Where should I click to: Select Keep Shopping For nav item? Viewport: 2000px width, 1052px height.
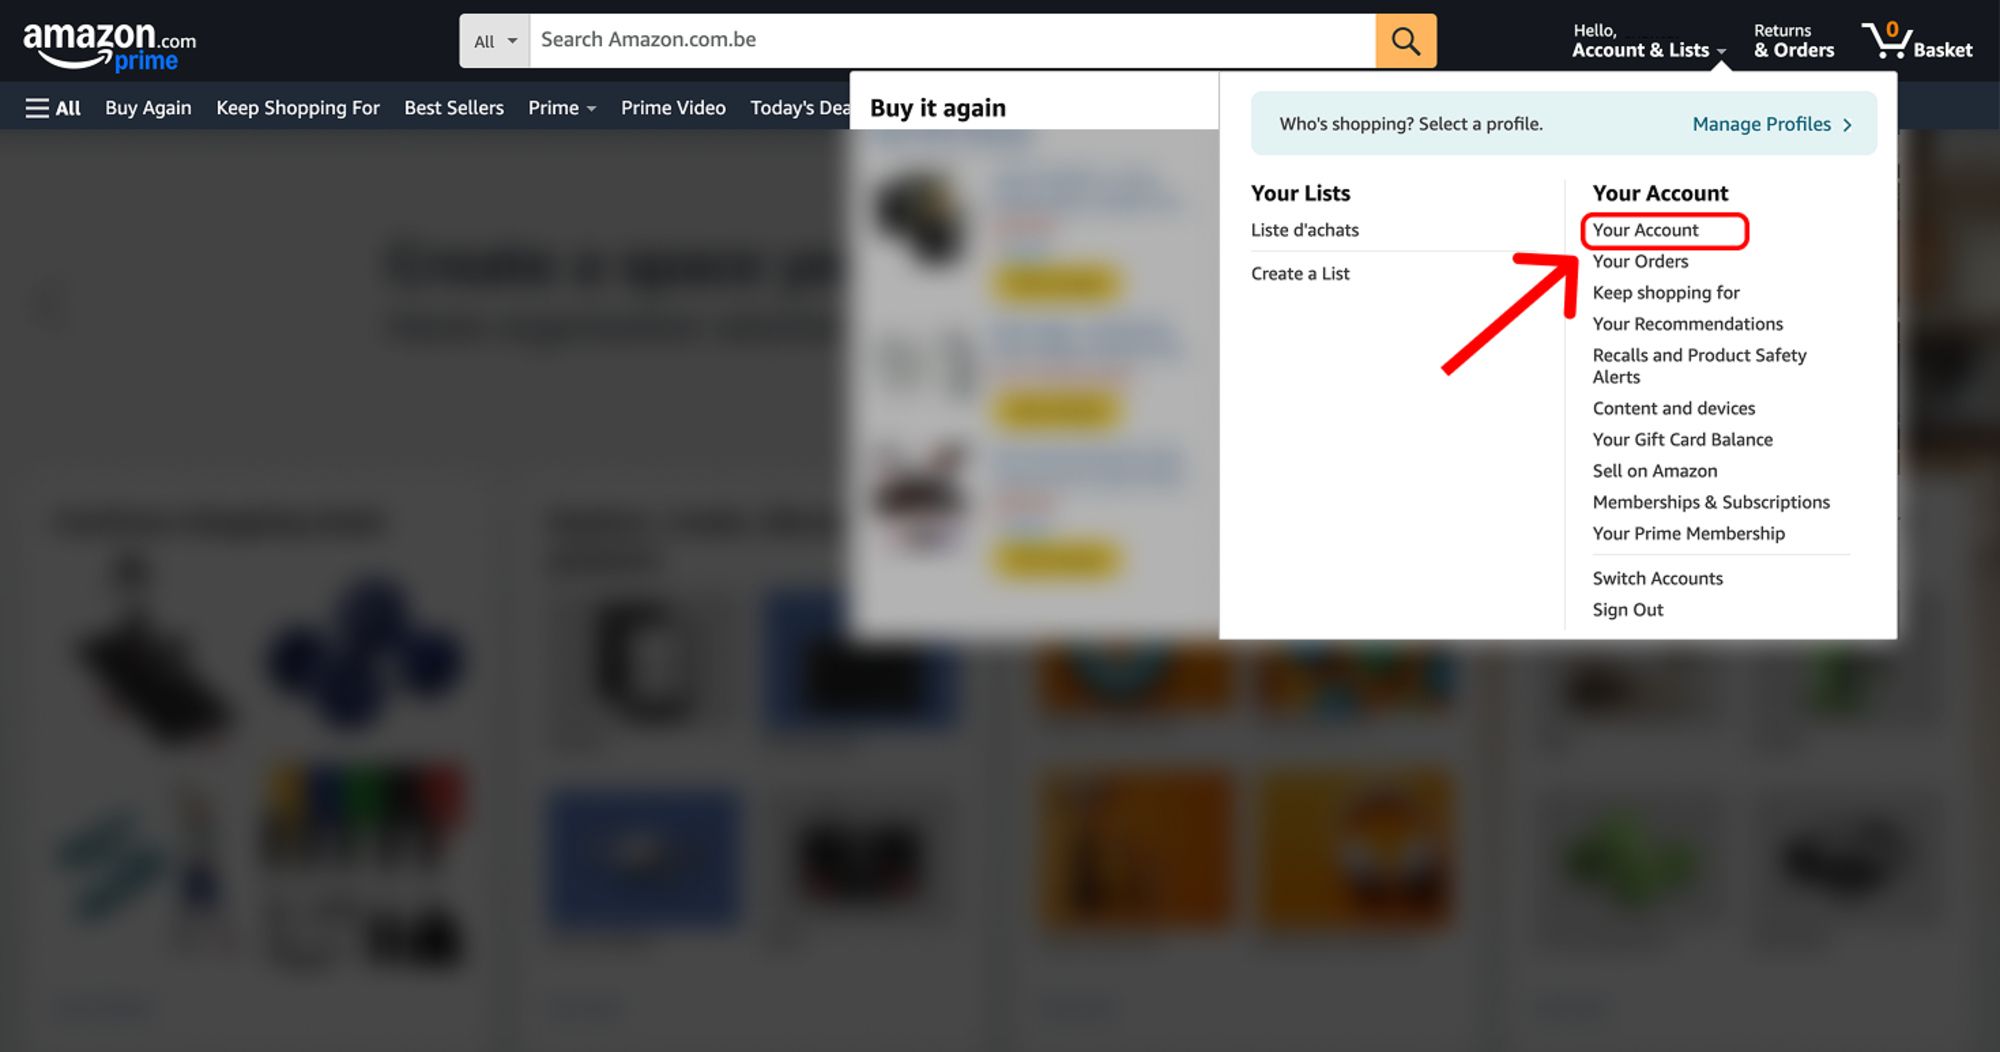pos(298,108)
